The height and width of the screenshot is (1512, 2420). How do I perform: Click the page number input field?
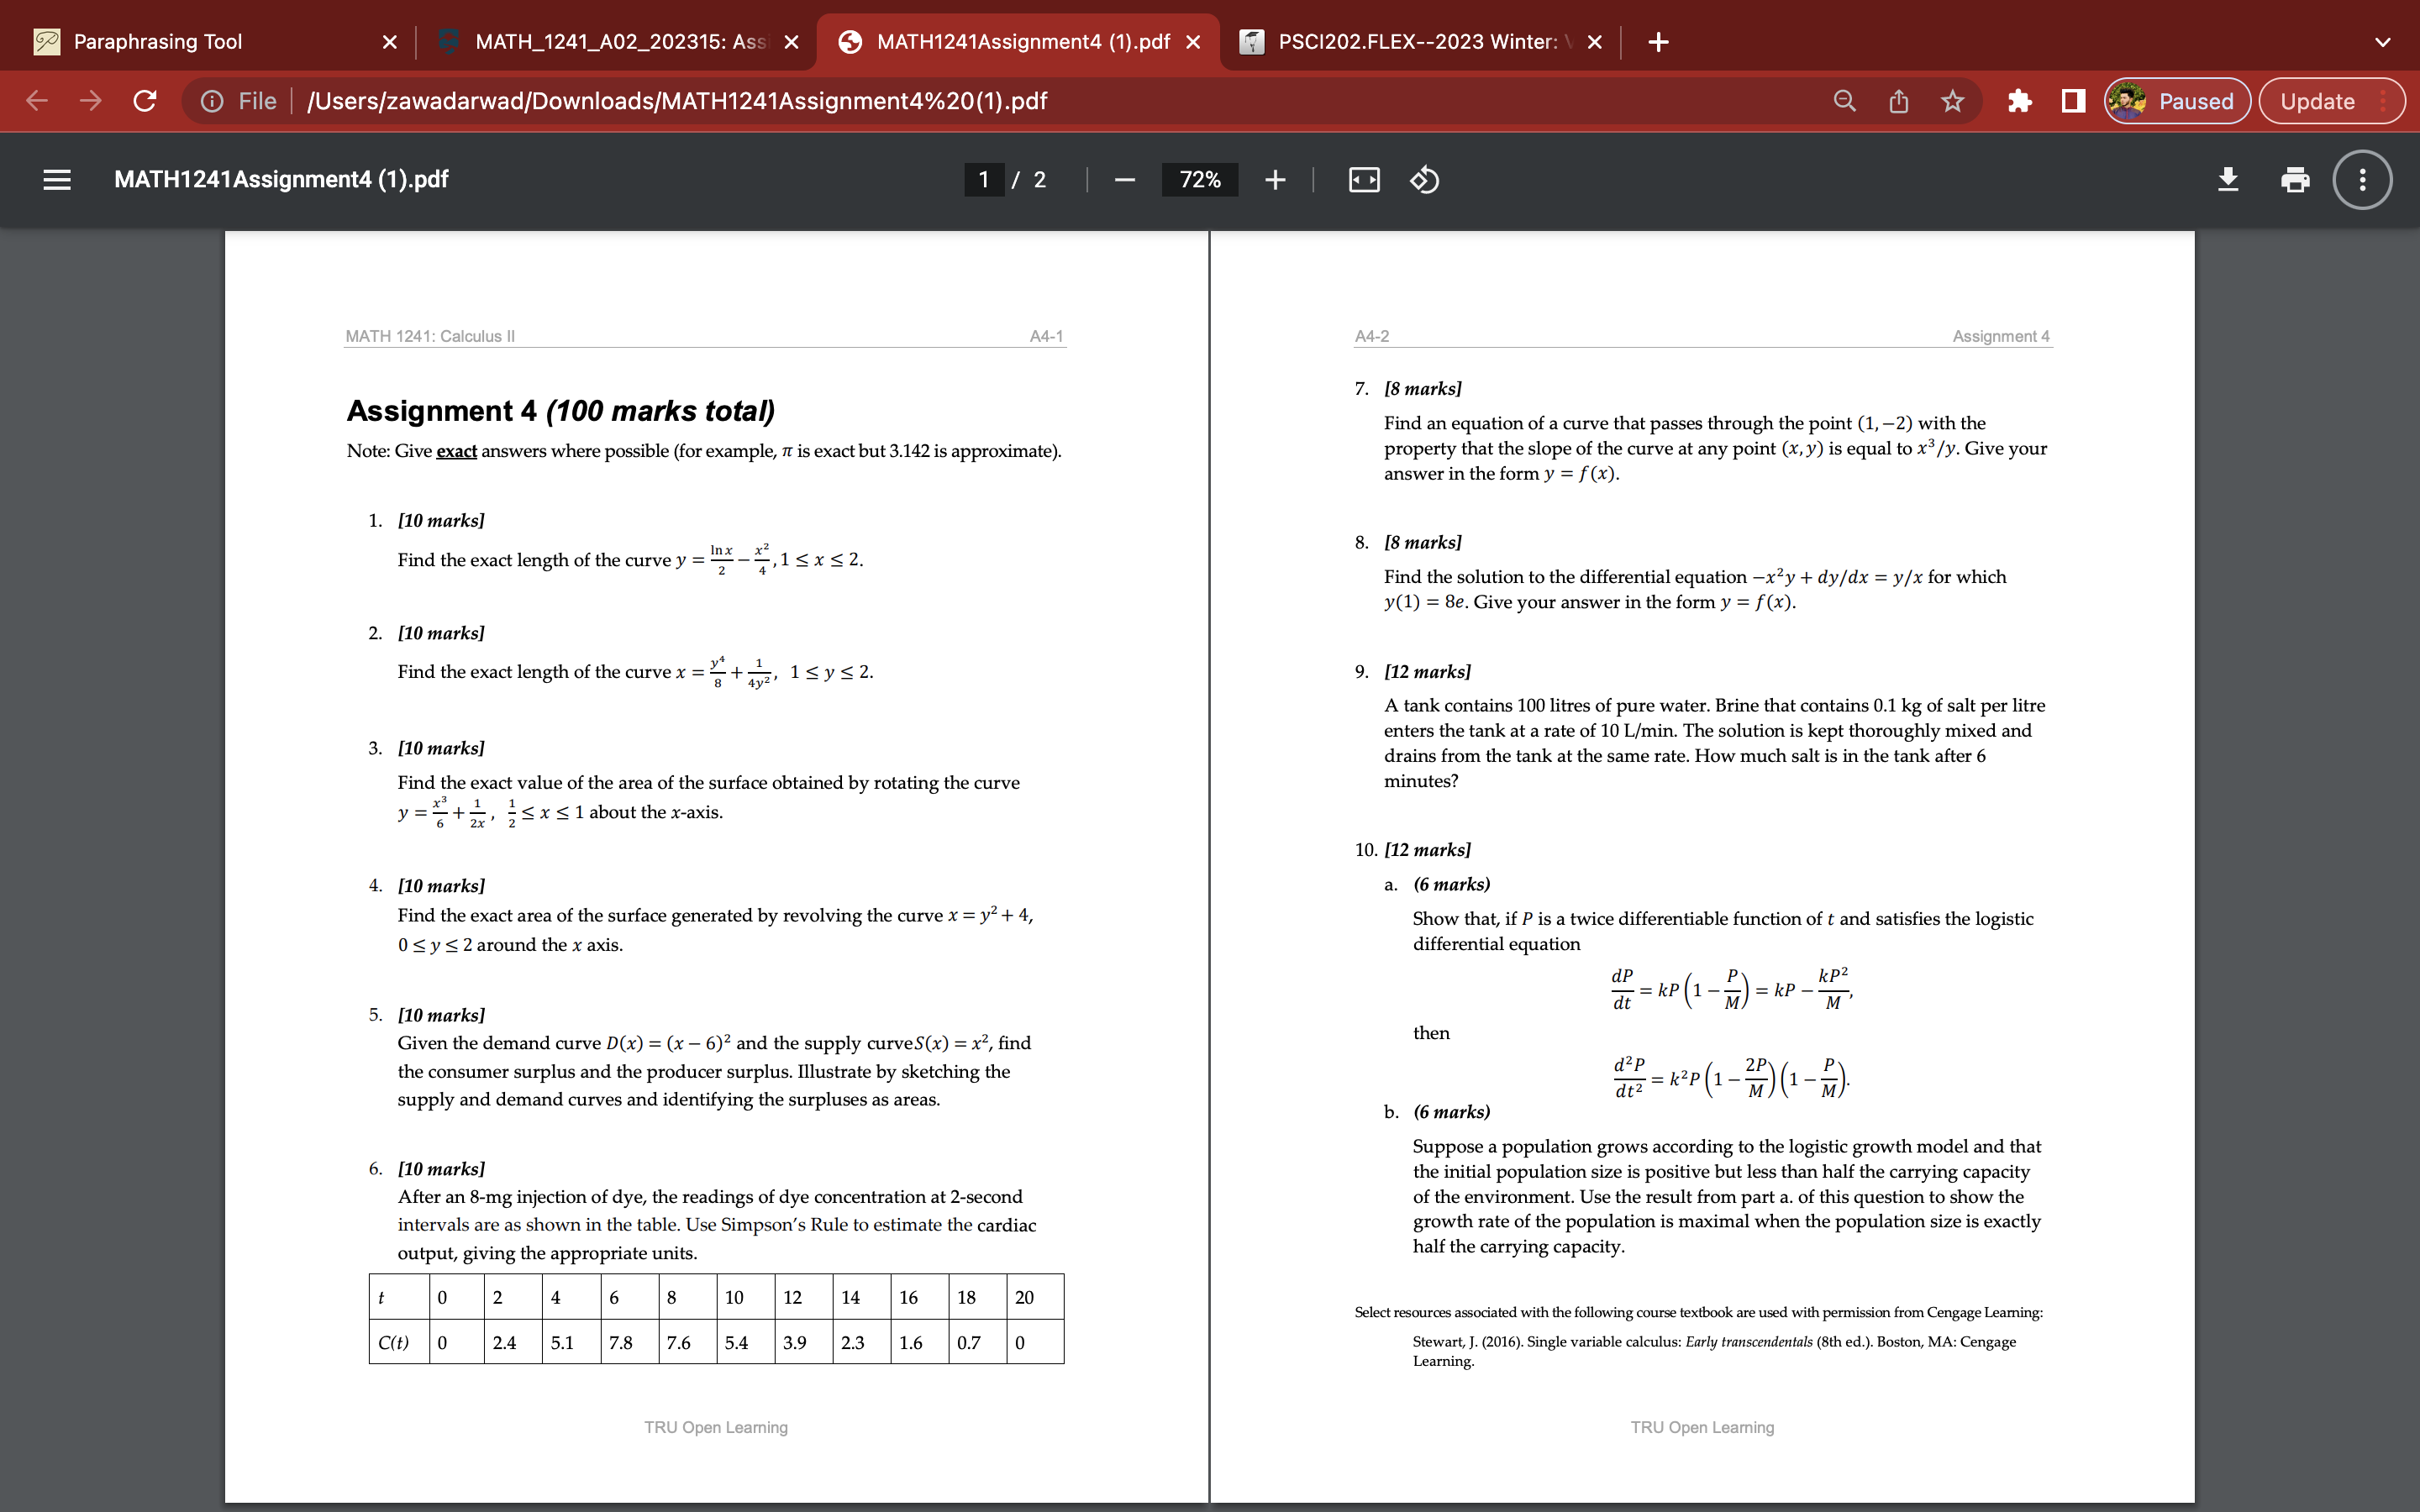[x=984, y=180]
